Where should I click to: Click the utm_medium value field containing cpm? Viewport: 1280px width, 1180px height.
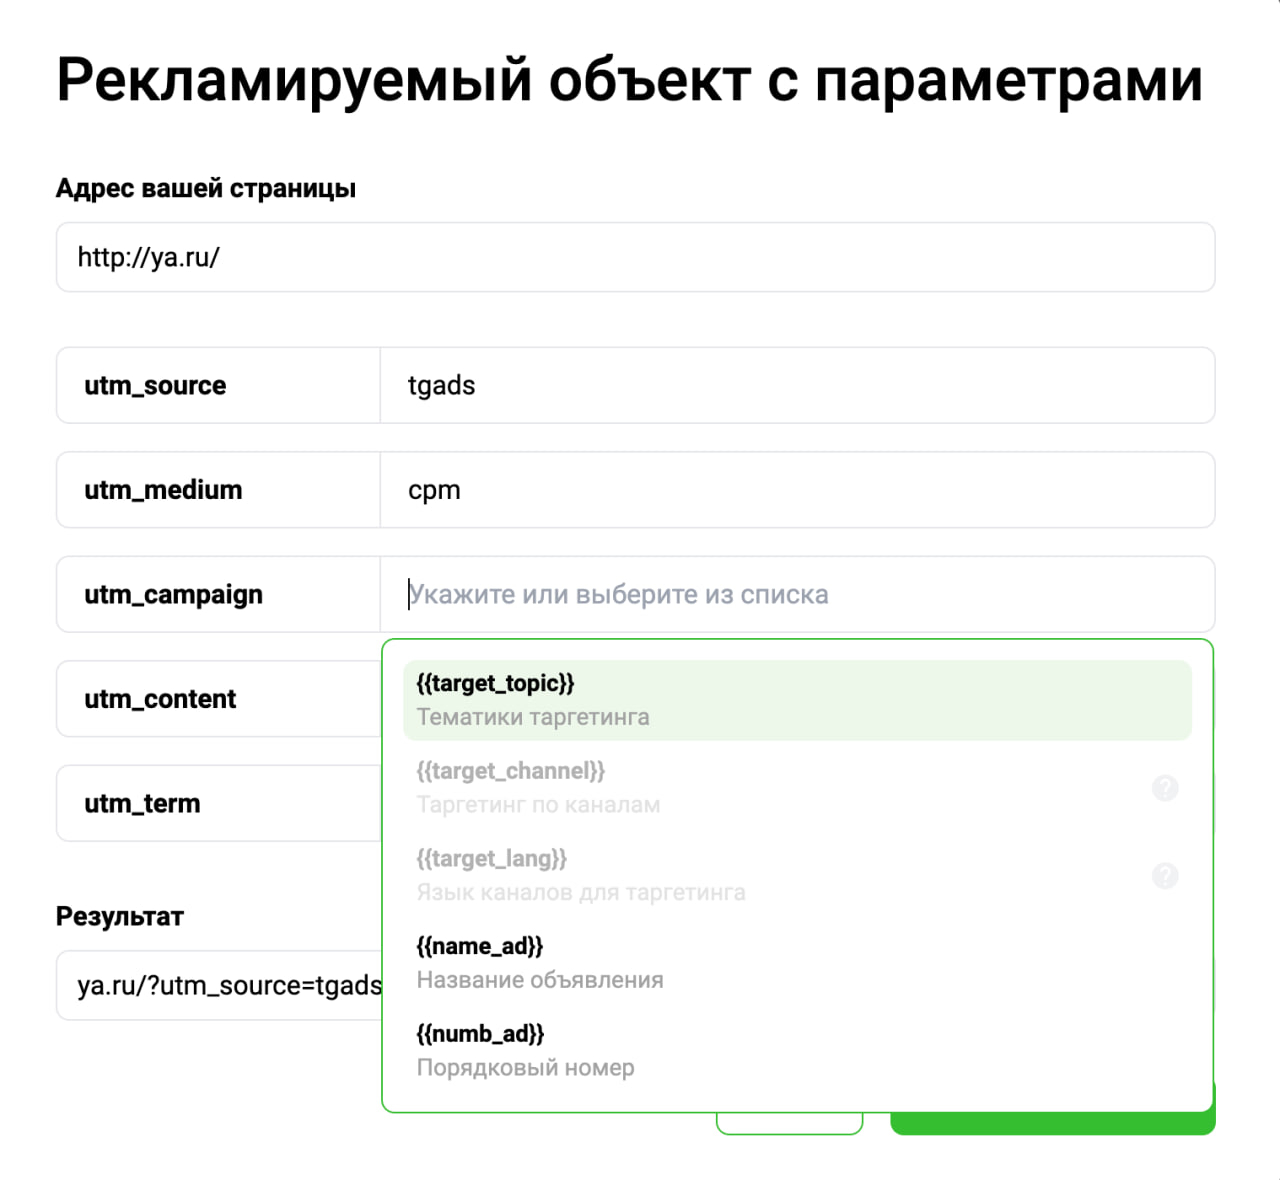tap(796, 490)
